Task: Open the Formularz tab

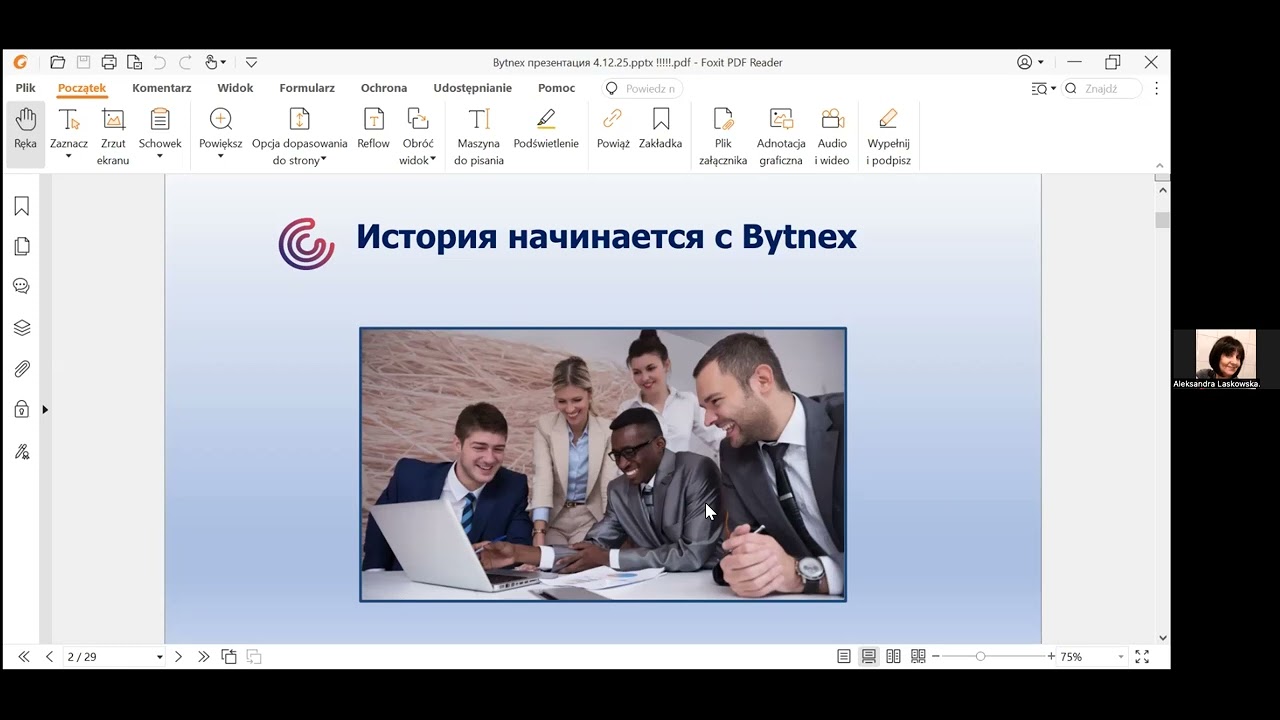Action: click(307, 88)
